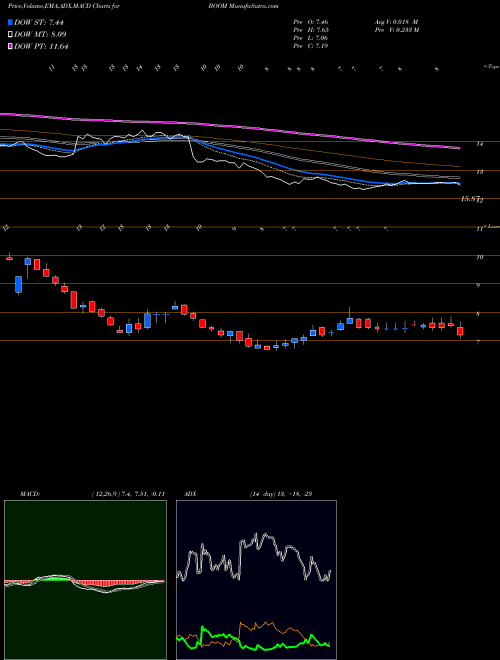Click the 'BOOM MunafaSutra.com' title text
Screen dimensions: 500x660
pyautogui.click(x=243, y=6)
